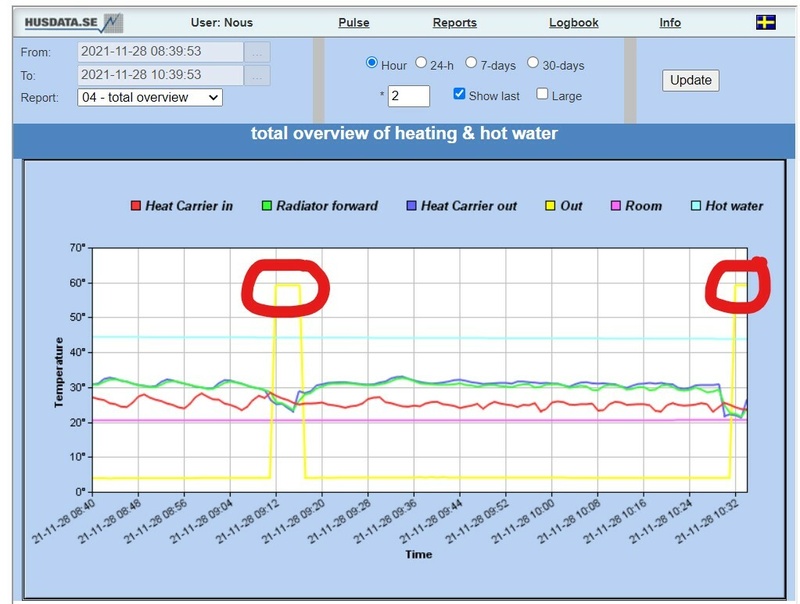The image size is (800, 604).
Task: Click the 70° axis label
Action: (x=78, y=247)
